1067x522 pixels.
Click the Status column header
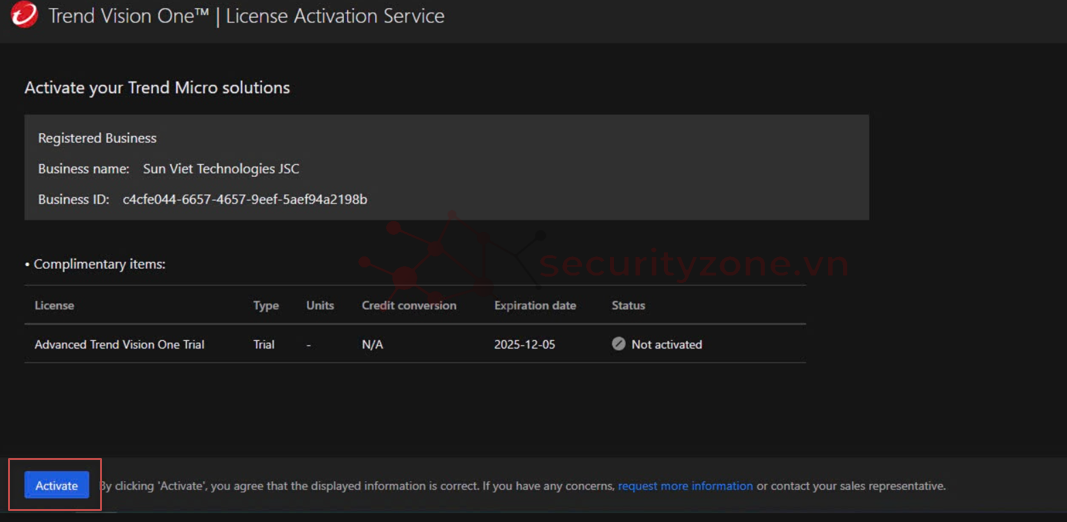click(628, 305)
